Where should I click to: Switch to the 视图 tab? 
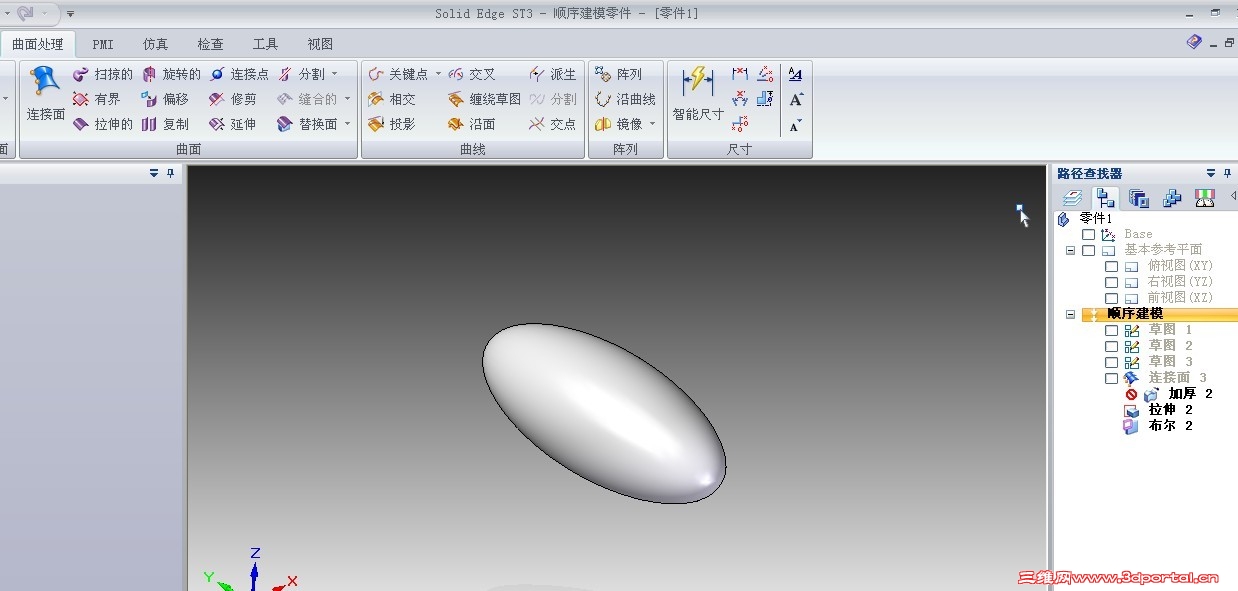pos(320,44)
